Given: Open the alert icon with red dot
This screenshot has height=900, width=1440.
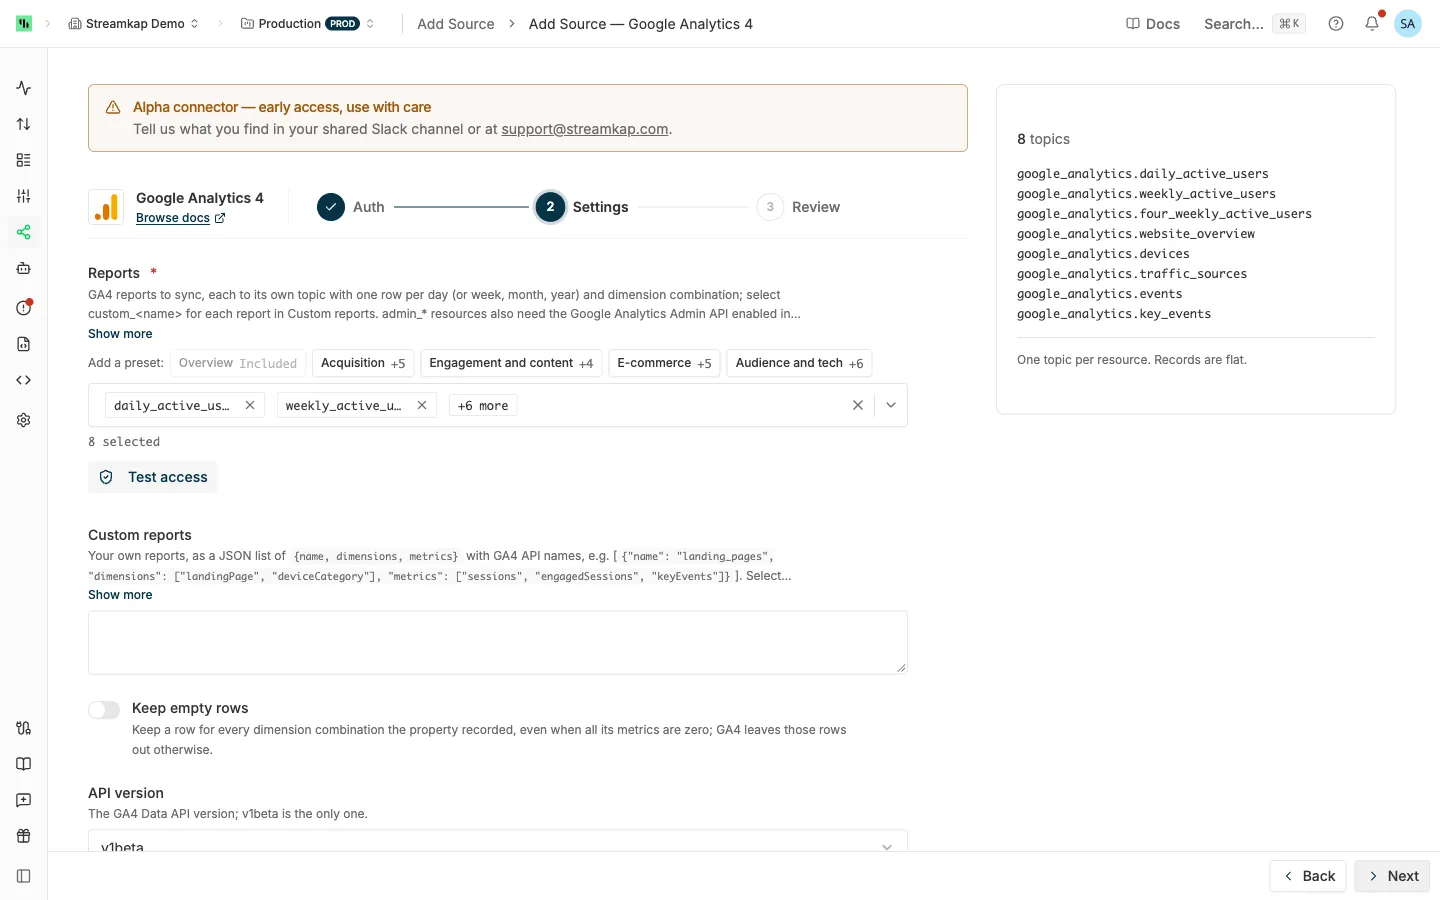Looking at the screenshot, I should click(x=24, y=307).
